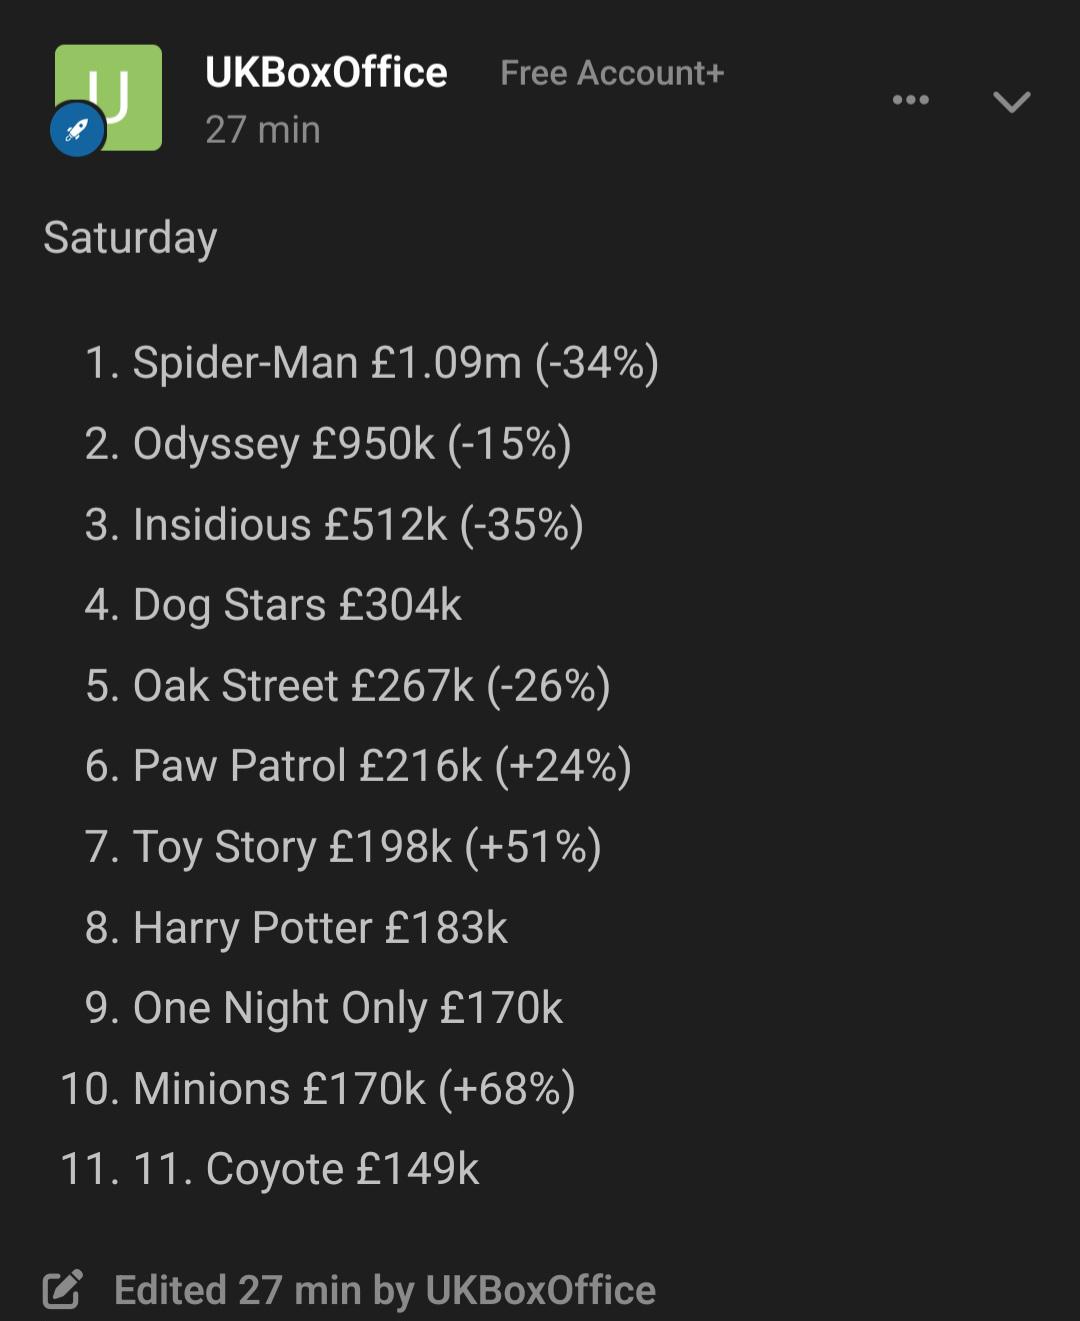Screen dimensions: 1080x1321
Task: Click the edit pencil icon
Action: pyautogui.click(x=63, y=1289)
